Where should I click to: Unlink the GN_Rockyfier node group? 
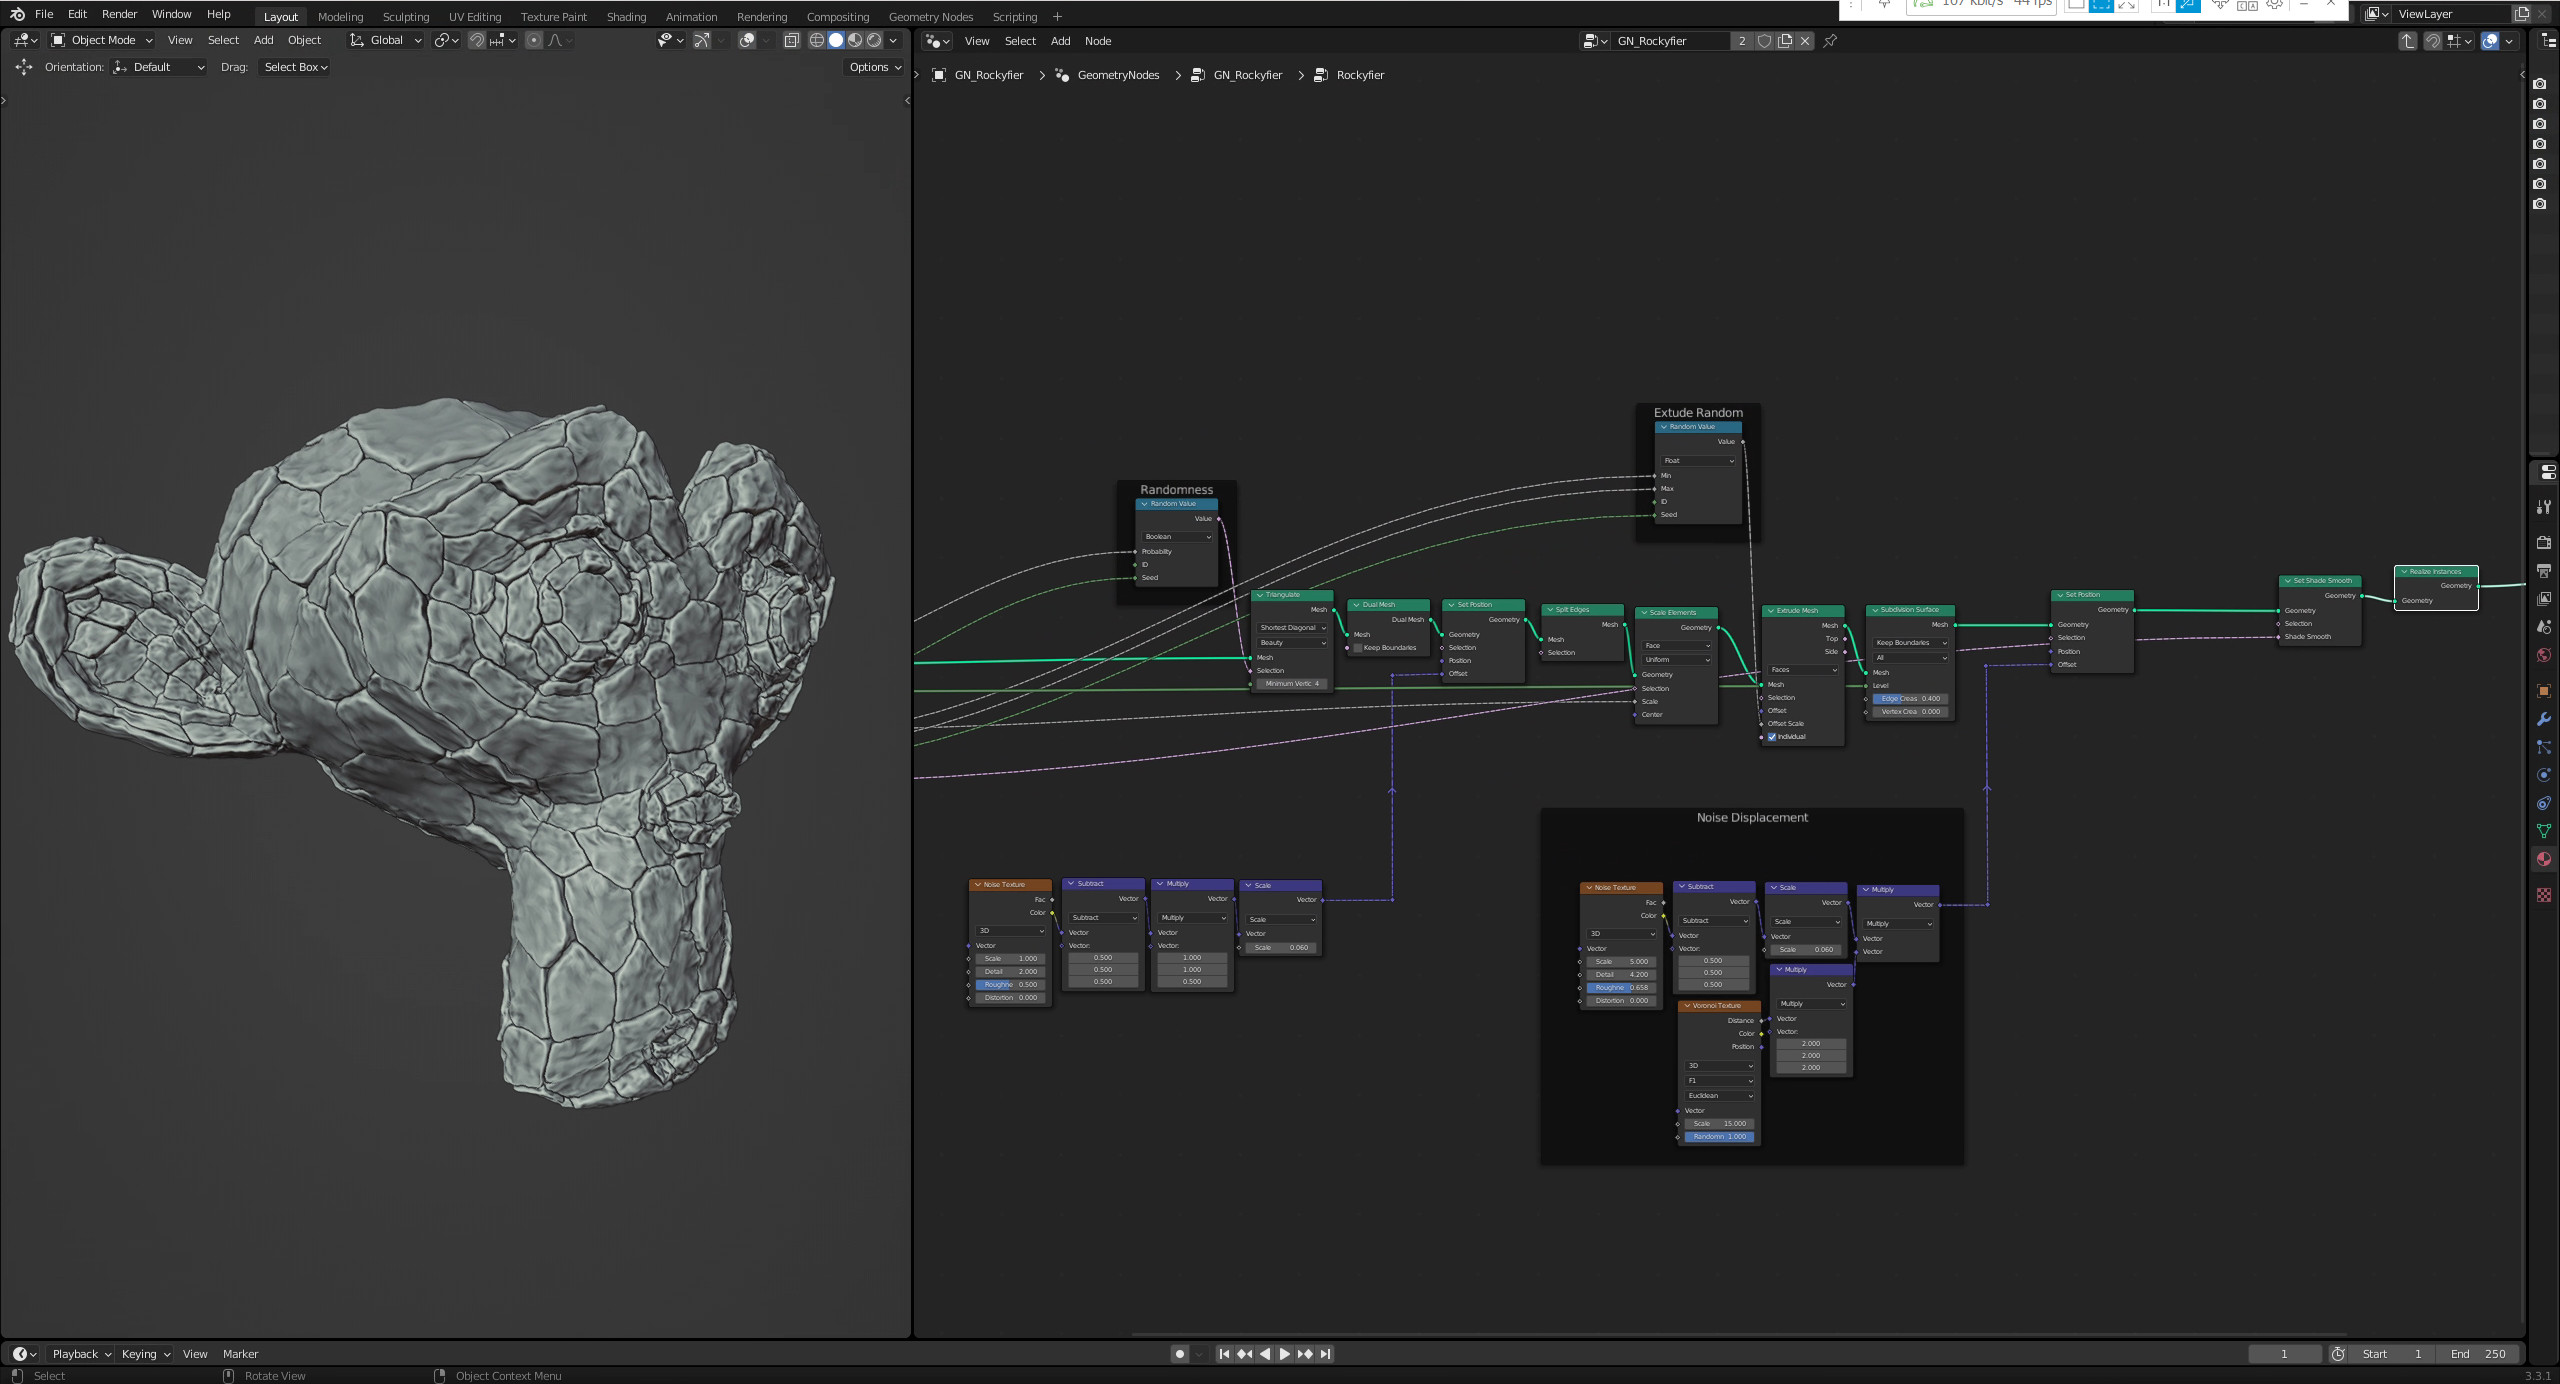pos(1805,41)
